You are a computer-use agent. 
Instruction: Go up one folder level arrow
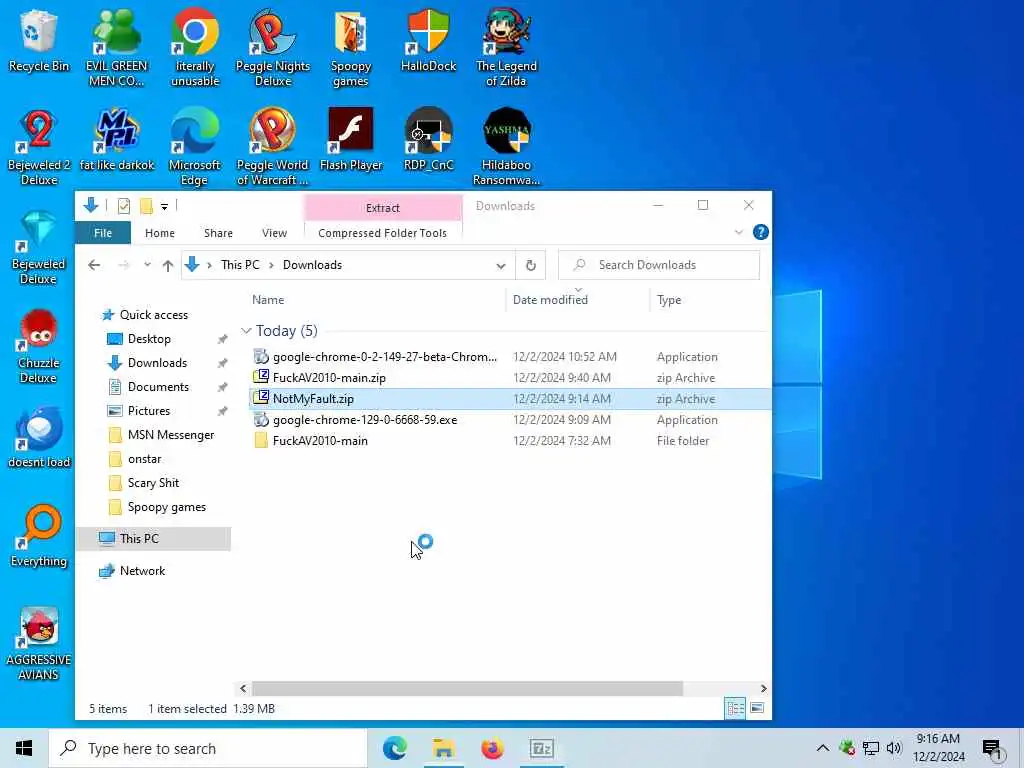pyautogui.click(x=168, y=265)
